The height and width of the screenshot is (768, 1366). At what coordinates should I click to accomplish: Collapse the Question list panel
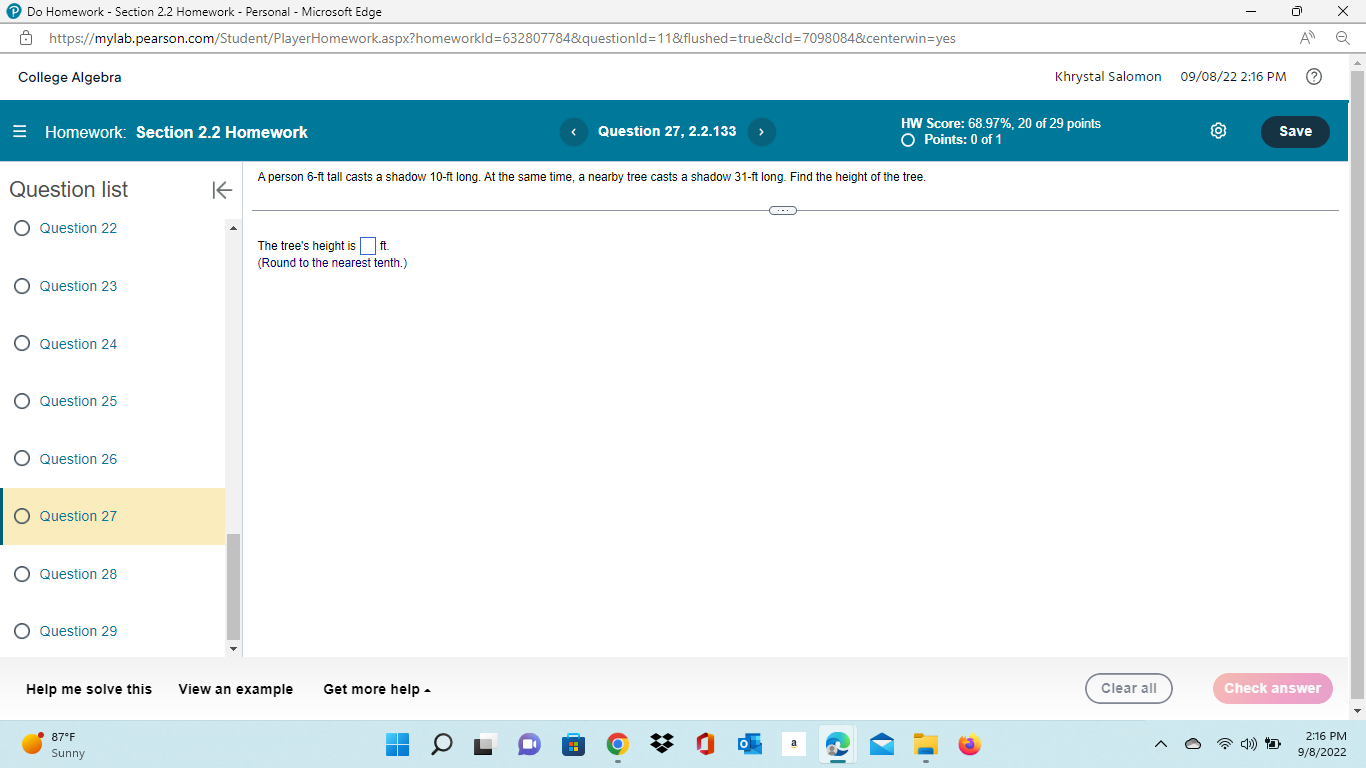point(222,190)
